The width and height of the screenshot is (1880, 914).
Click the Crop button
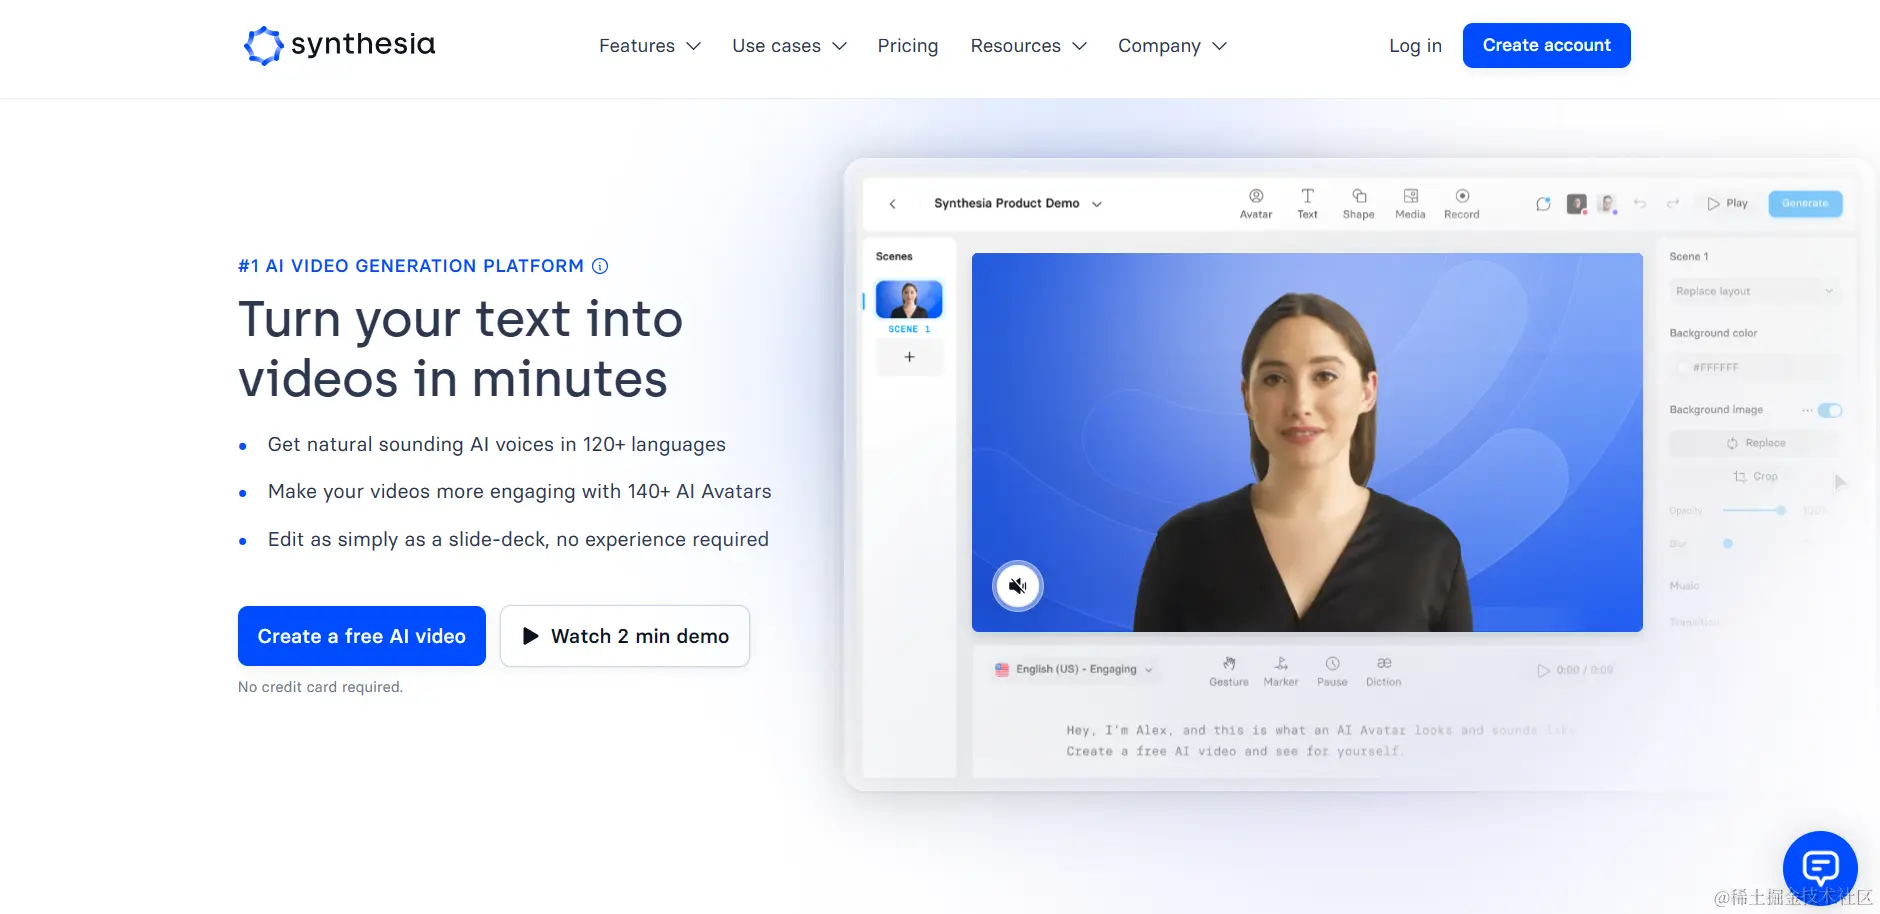(x=1755, y=477)
